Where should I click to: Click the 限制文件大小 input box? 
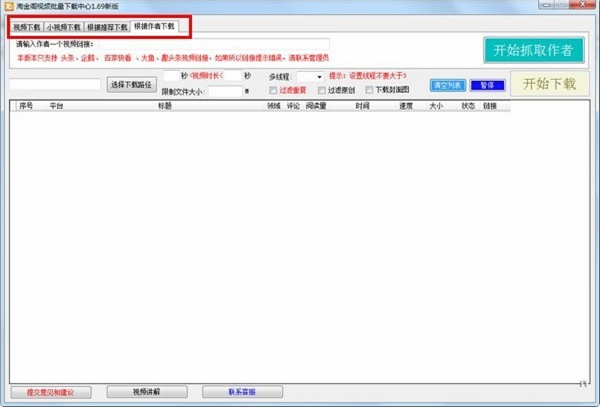tap(225, 91)
